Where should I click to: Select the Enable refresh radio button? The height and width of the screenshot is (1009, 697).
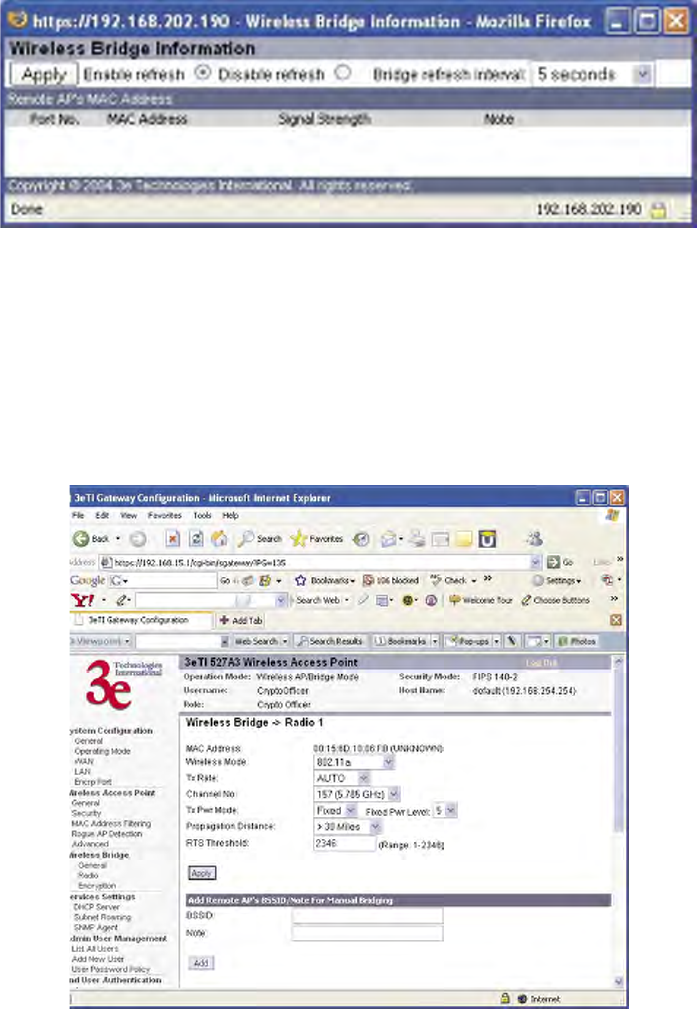click(x=203, y=73)
